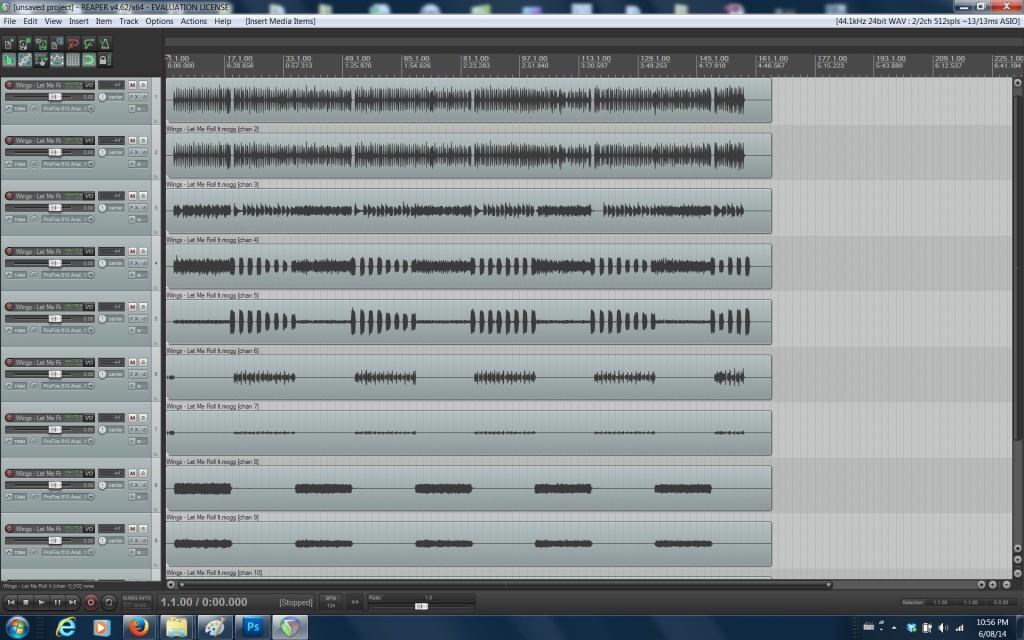
Task: Click the 4/4 time signature box
Action: point(355,602)
